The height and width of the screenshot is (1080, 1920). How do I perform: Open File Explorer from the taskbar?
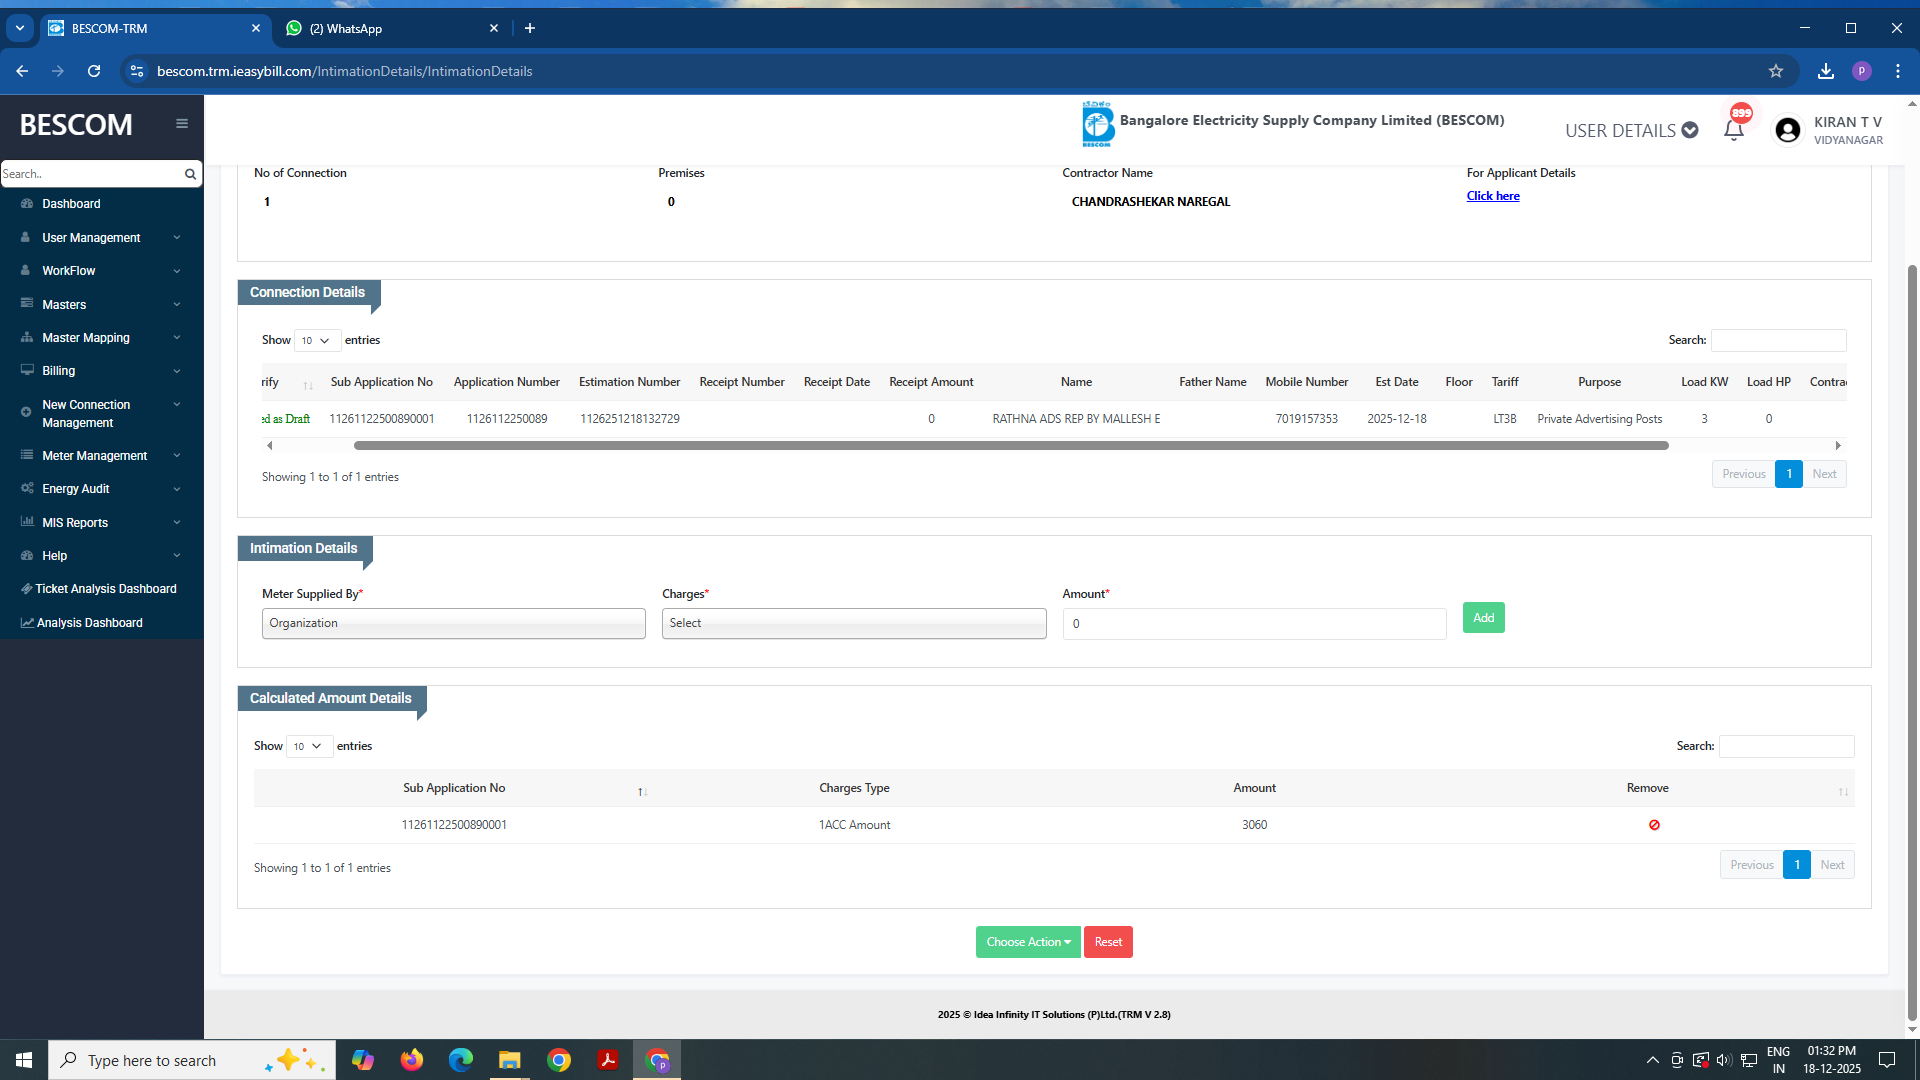[x=509, y=1060]
